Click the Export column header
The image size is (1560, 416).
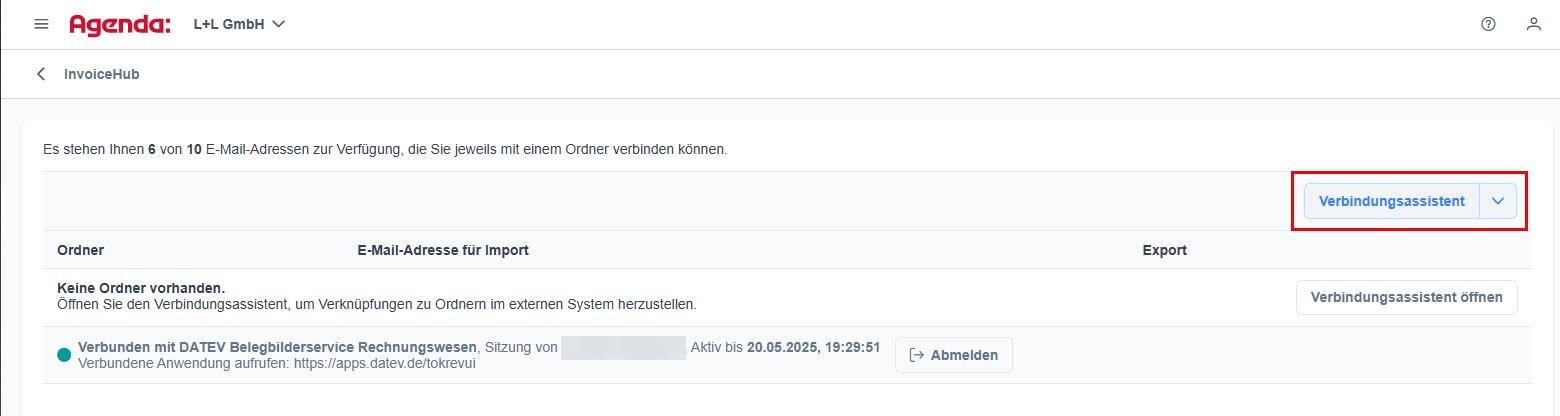point(1164,250)
